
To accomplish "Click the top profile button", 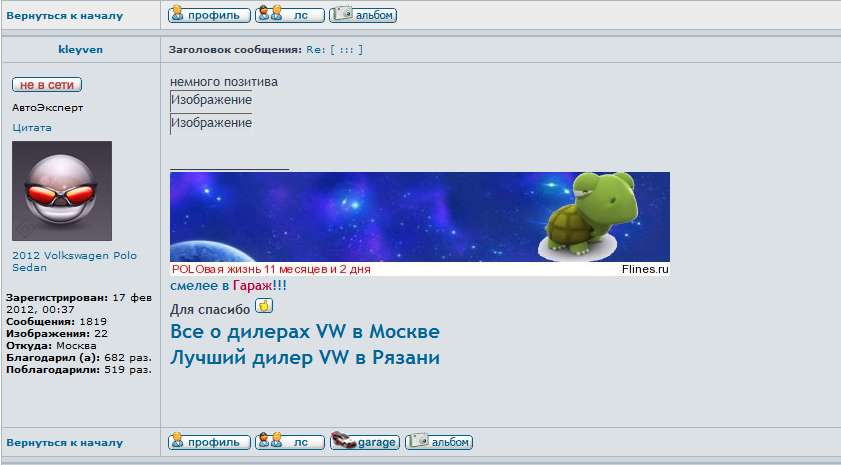I will click(209, 15).
